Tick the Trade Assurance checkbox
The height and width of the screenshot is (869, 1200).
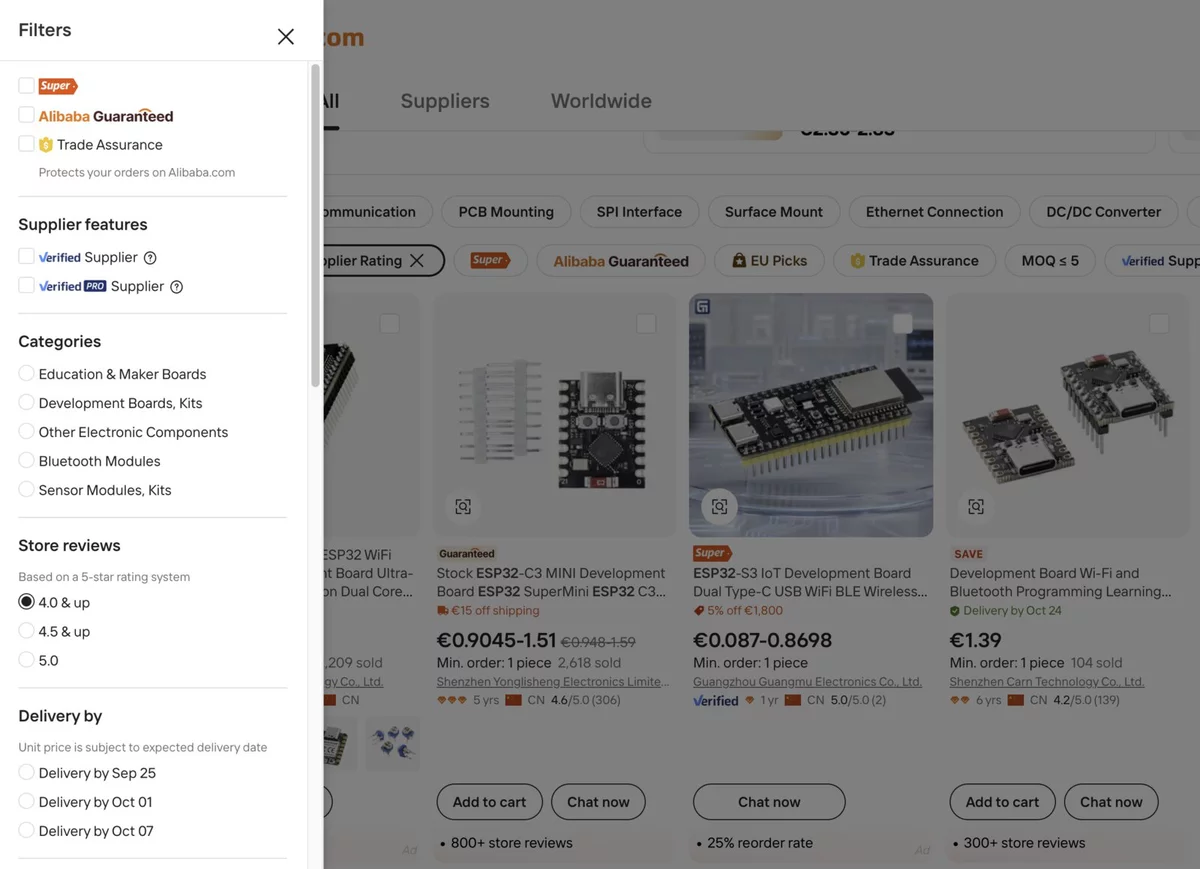tap(26, 144)
